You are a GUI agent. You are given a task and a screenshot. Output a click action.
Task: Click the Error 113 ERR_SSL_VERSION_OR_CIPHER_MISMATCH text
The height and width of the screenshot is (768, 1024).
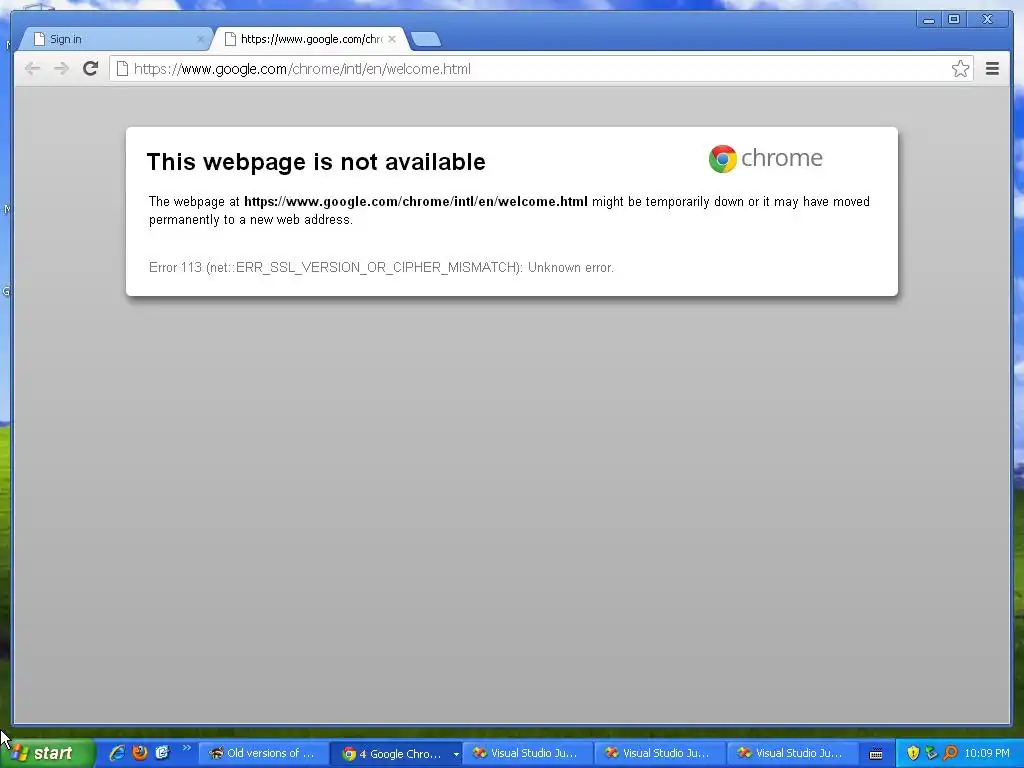(381, 268)
